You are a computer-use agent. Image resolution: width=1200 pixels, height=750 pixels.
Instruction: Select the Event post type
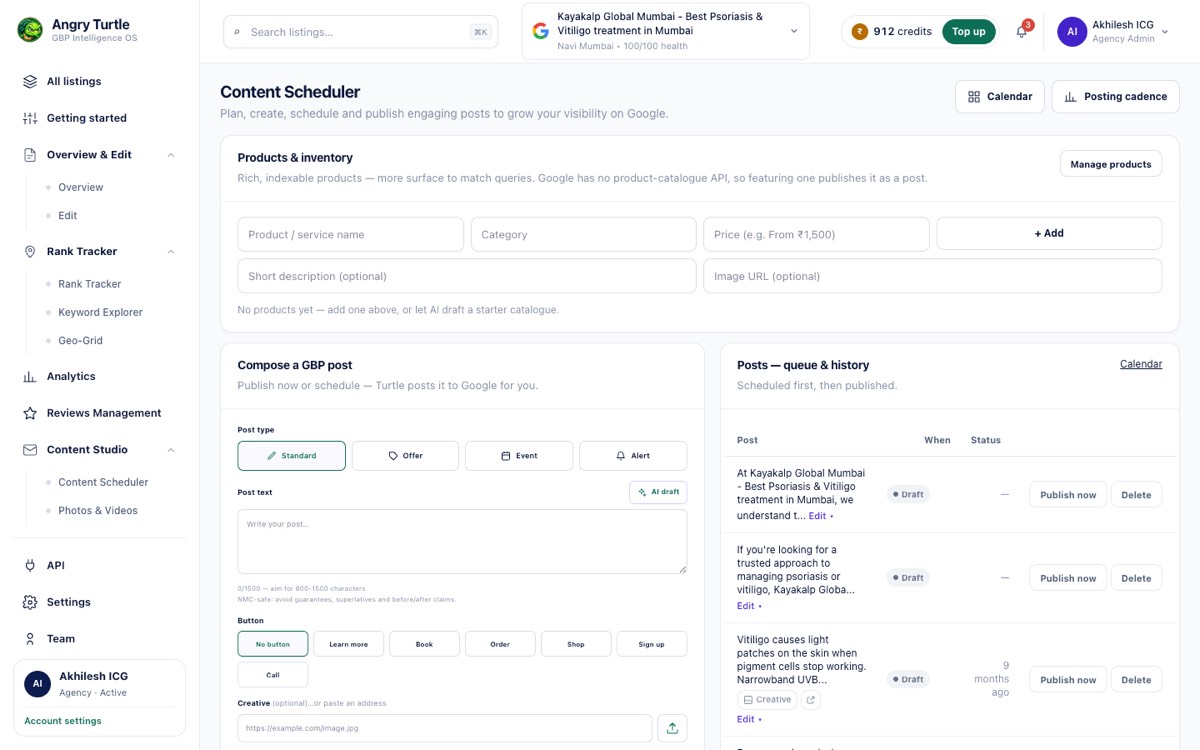[x=519, y=456]
